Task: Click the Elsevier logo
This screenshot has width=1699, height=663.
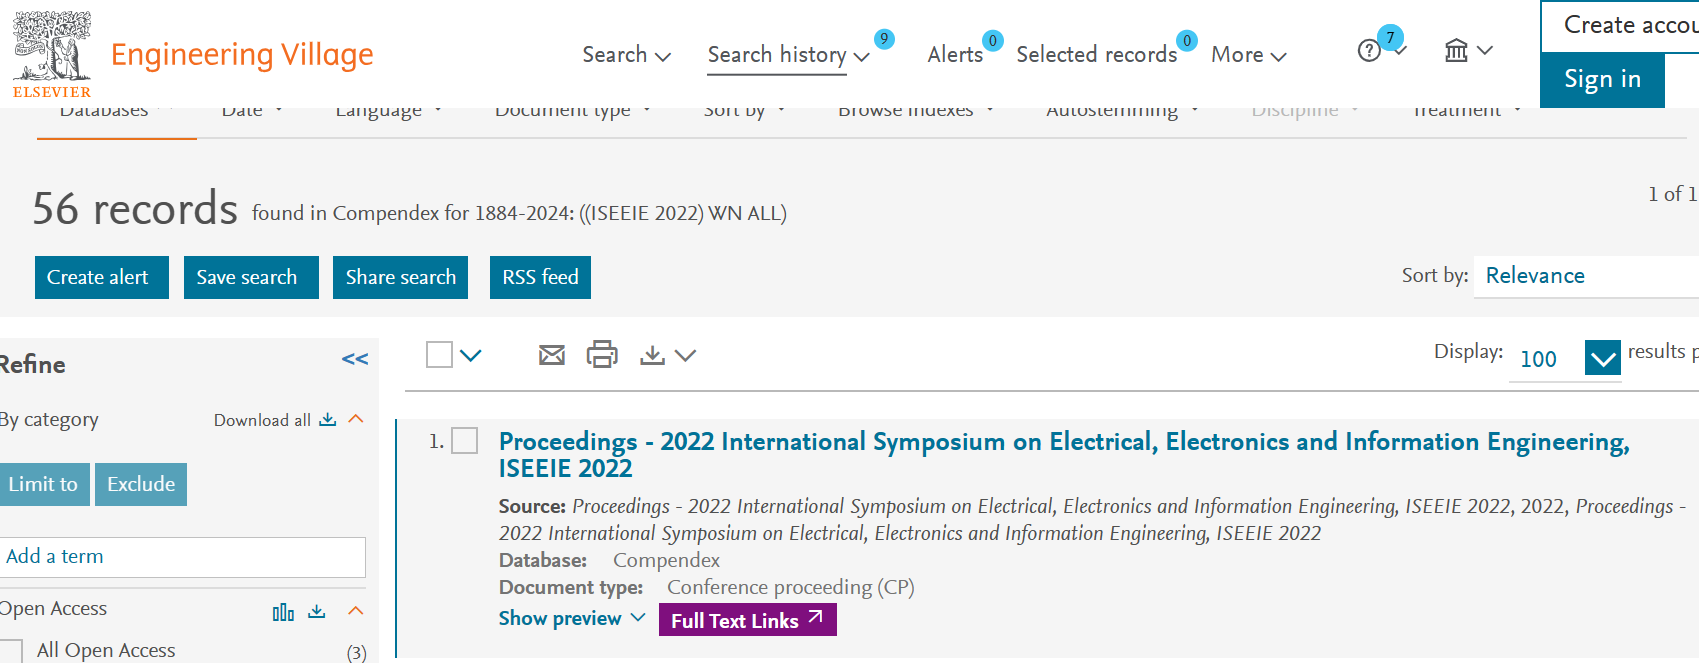Action: coord(52,54)
